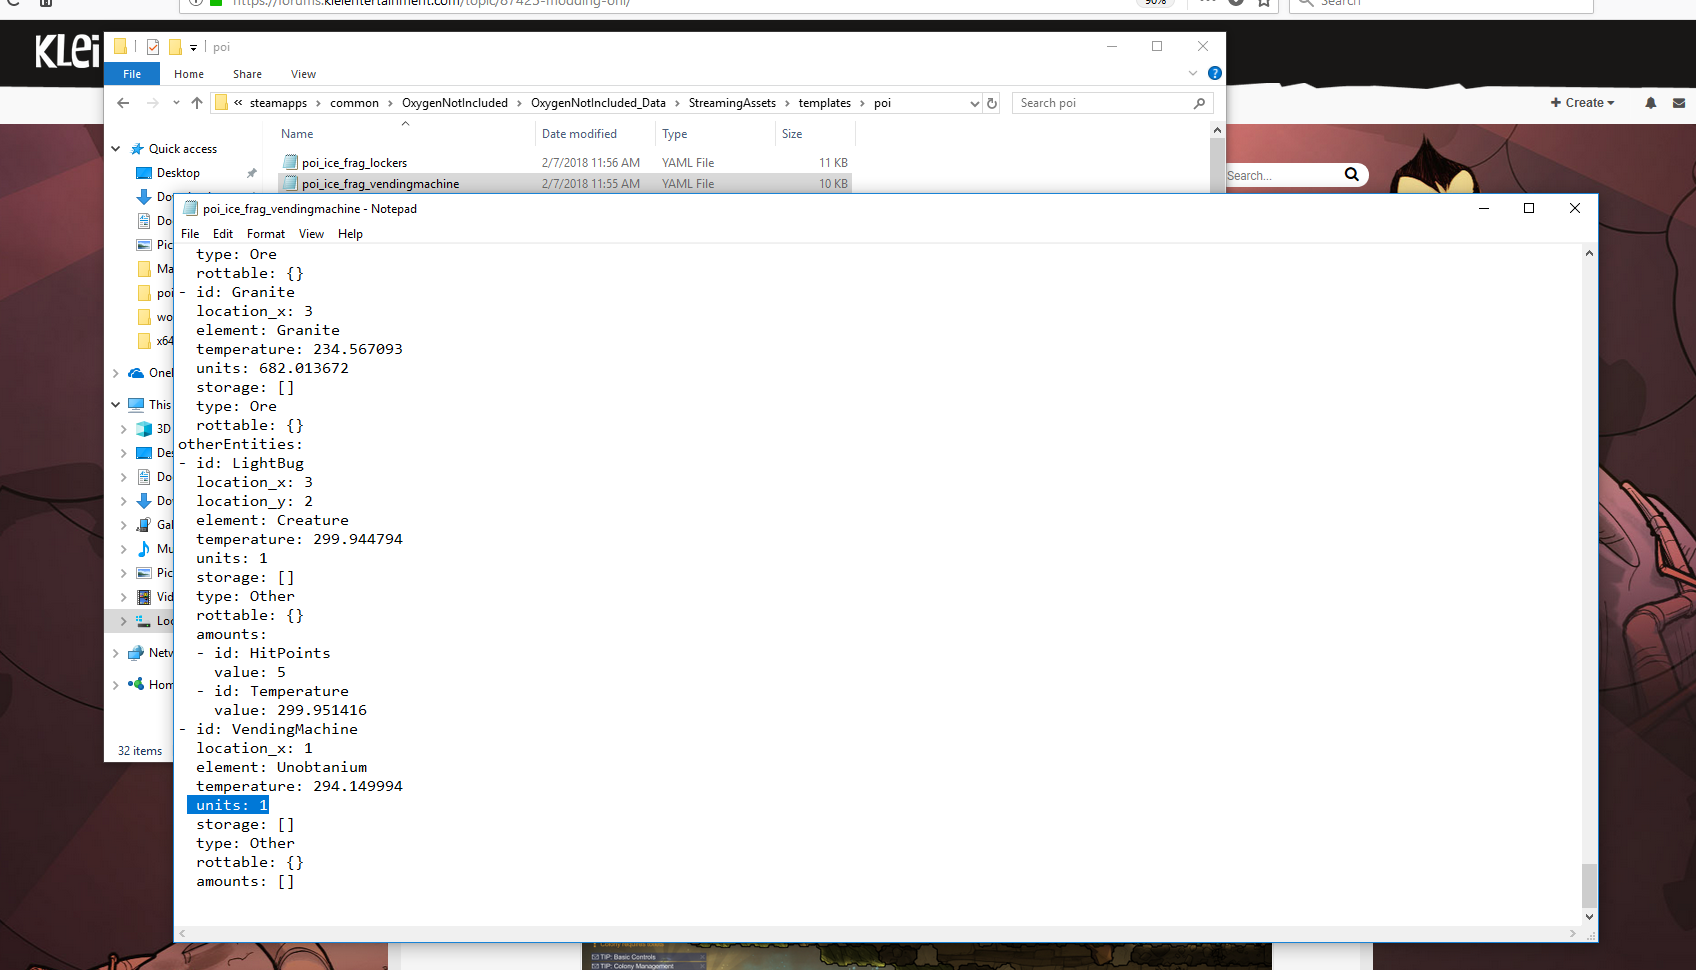1696x970 pixels.
Task: Click the This PC computer icon
Action: (x=136, y=405)
